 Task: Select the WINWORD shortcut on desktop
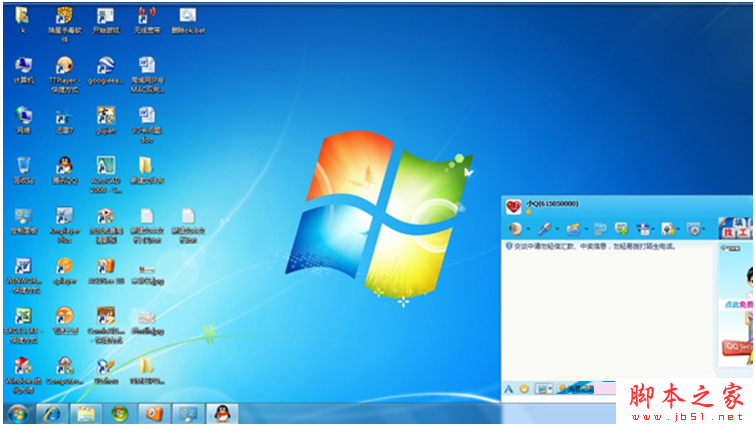coord(23,275)
